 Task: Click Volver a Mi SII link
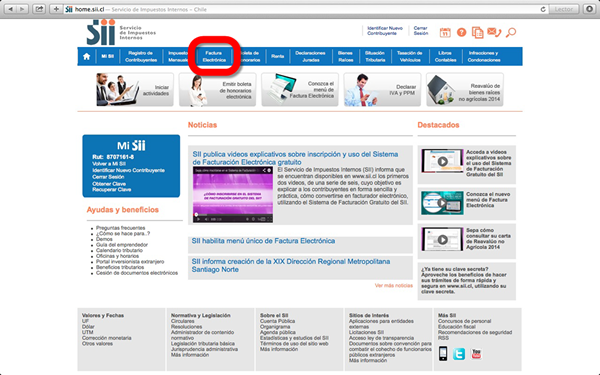(x=109, y=164)
